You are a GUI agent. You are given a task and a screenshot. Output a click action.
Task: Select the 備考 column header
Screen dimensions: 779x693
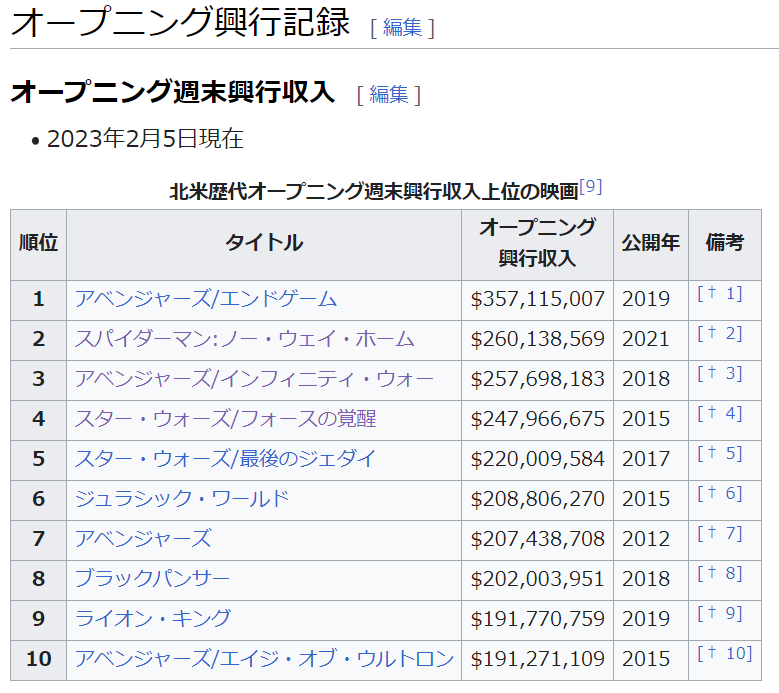[x=725, y=243]
